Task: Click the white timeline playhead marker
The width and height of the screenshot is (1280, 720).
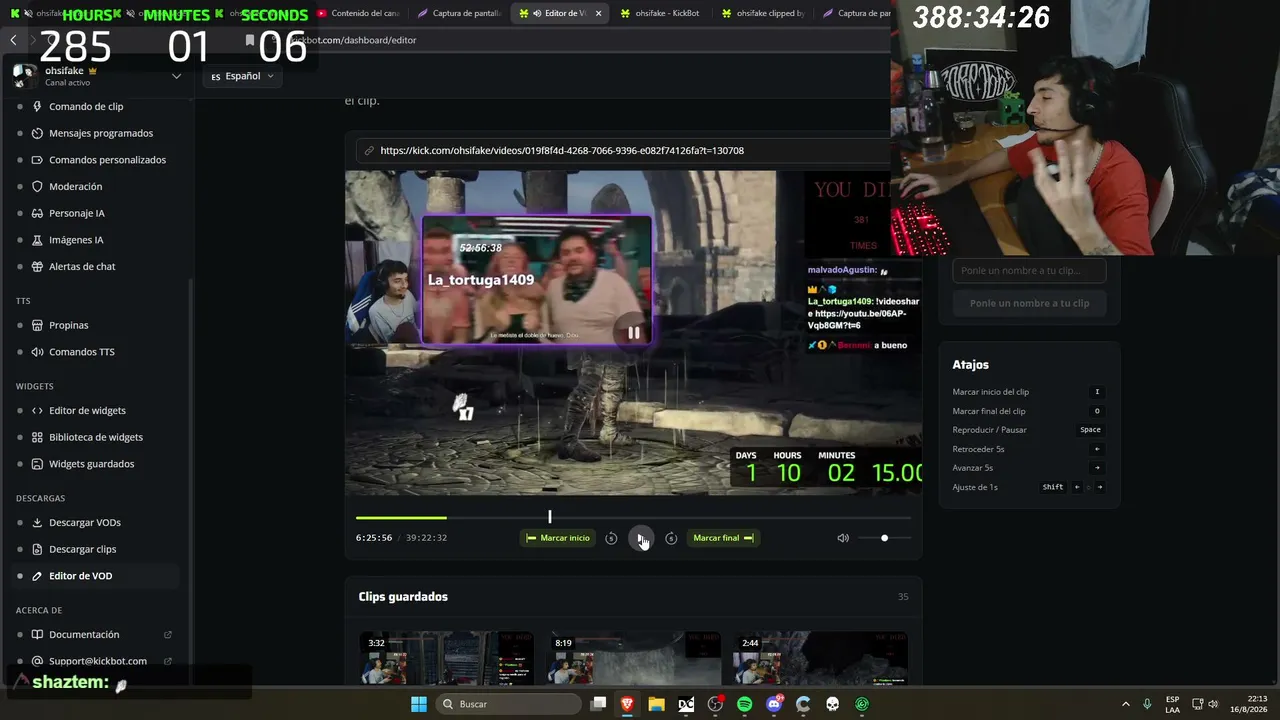Action: coord(549,517)
